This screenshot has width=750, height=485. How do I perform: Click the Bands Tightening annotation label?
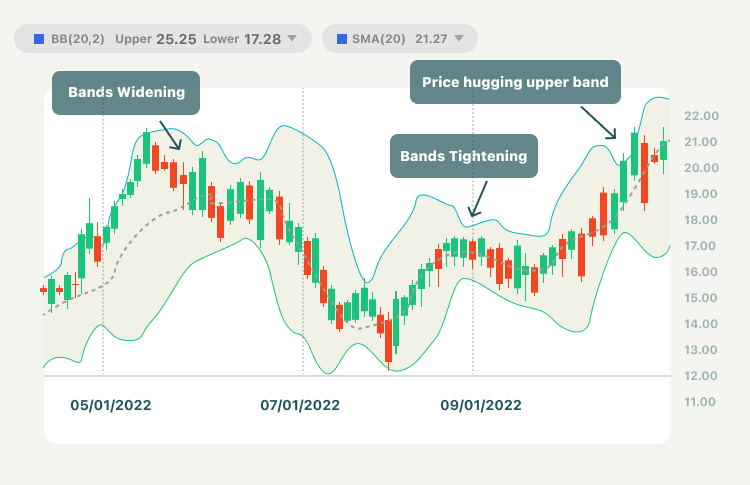(x=462, y=157)
